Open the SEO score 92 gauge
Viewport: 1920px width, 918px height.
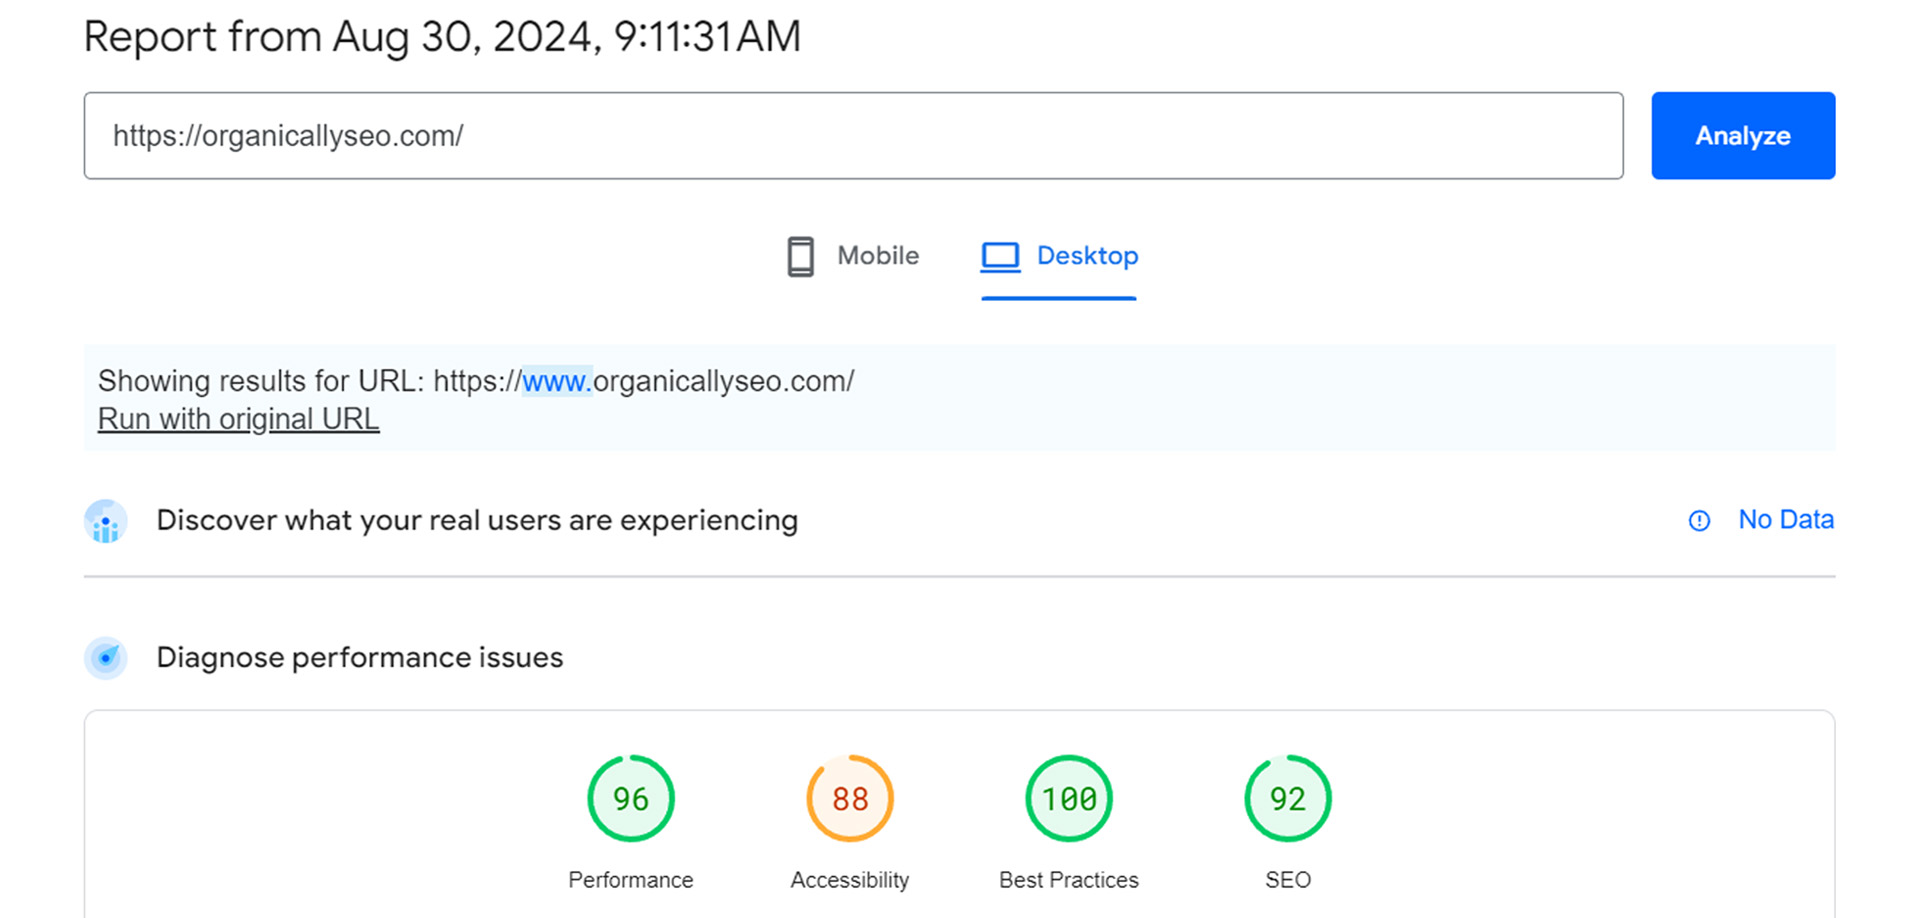pyautogui.click(x=1288, y=799)
